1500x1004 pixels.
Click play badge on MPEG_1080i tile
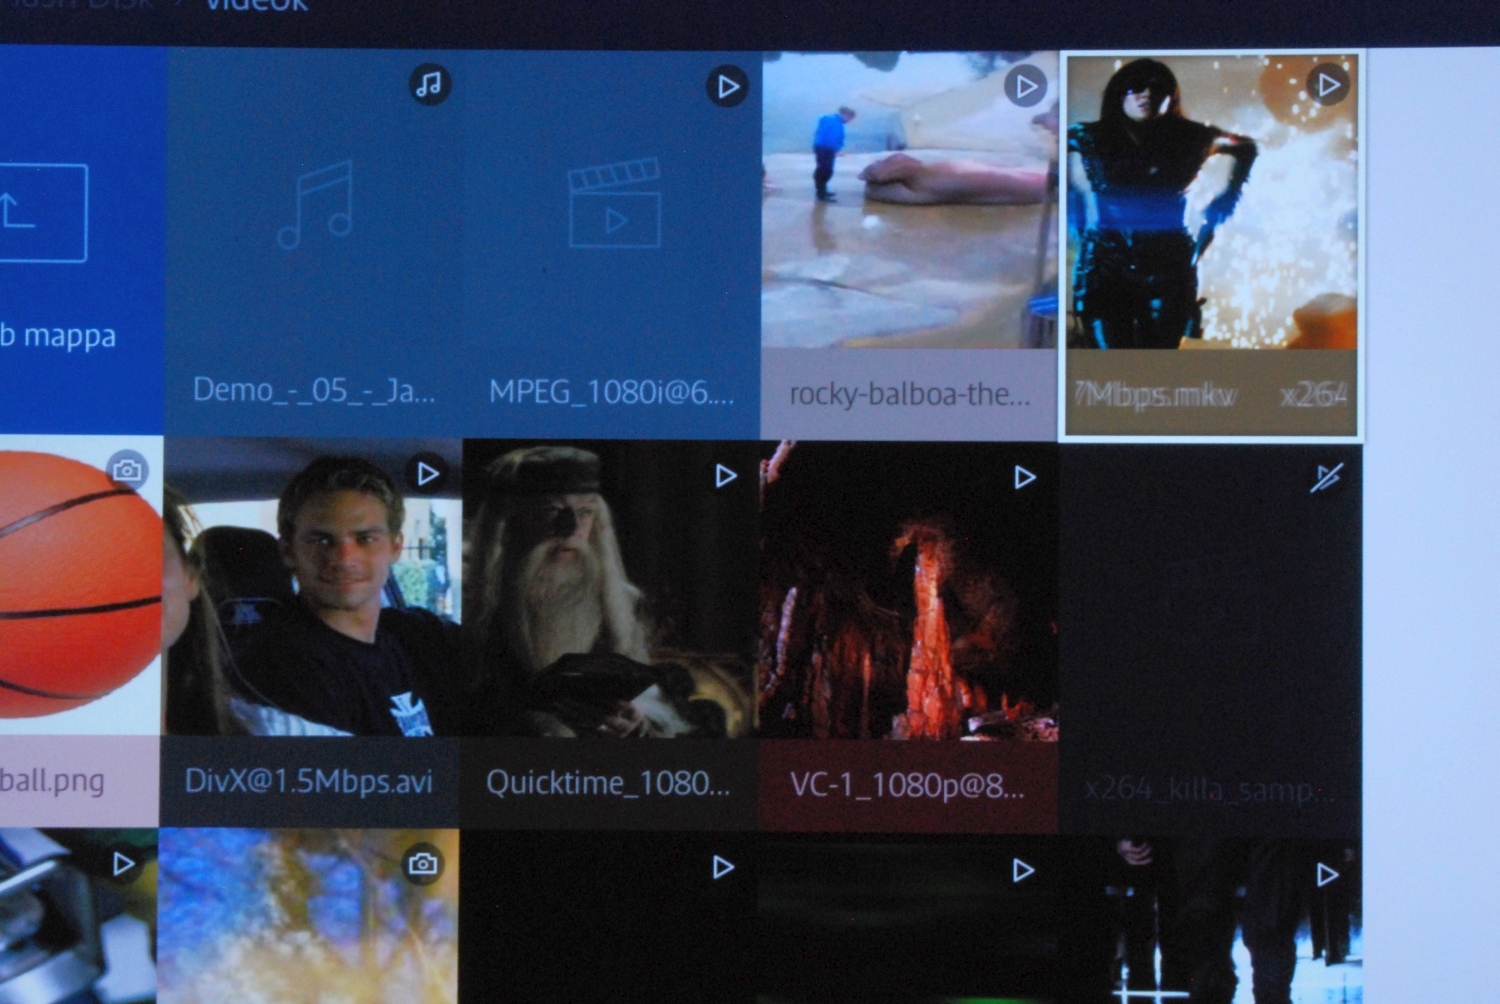coord(728,87)
